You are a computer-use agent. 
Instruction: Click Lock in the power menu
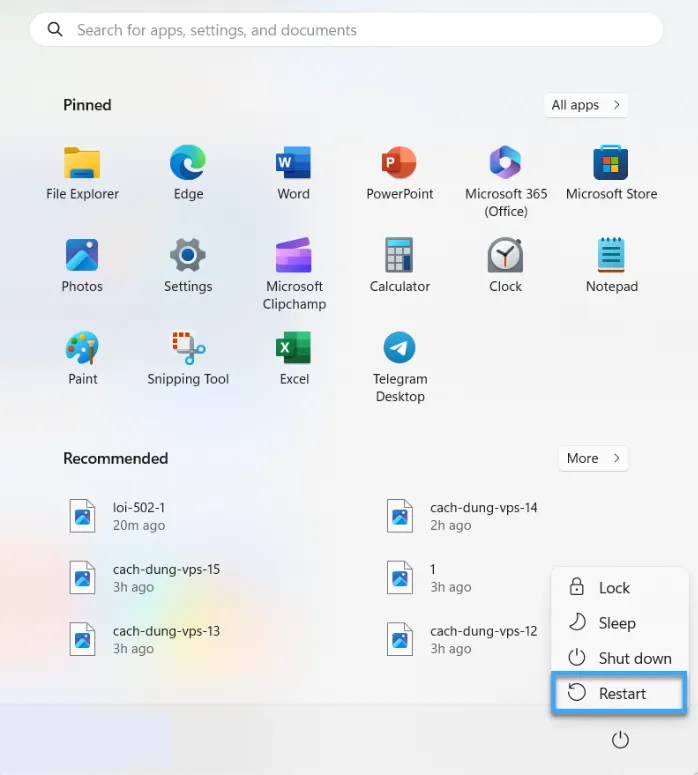pyautogui.click(x=613, y=588)
